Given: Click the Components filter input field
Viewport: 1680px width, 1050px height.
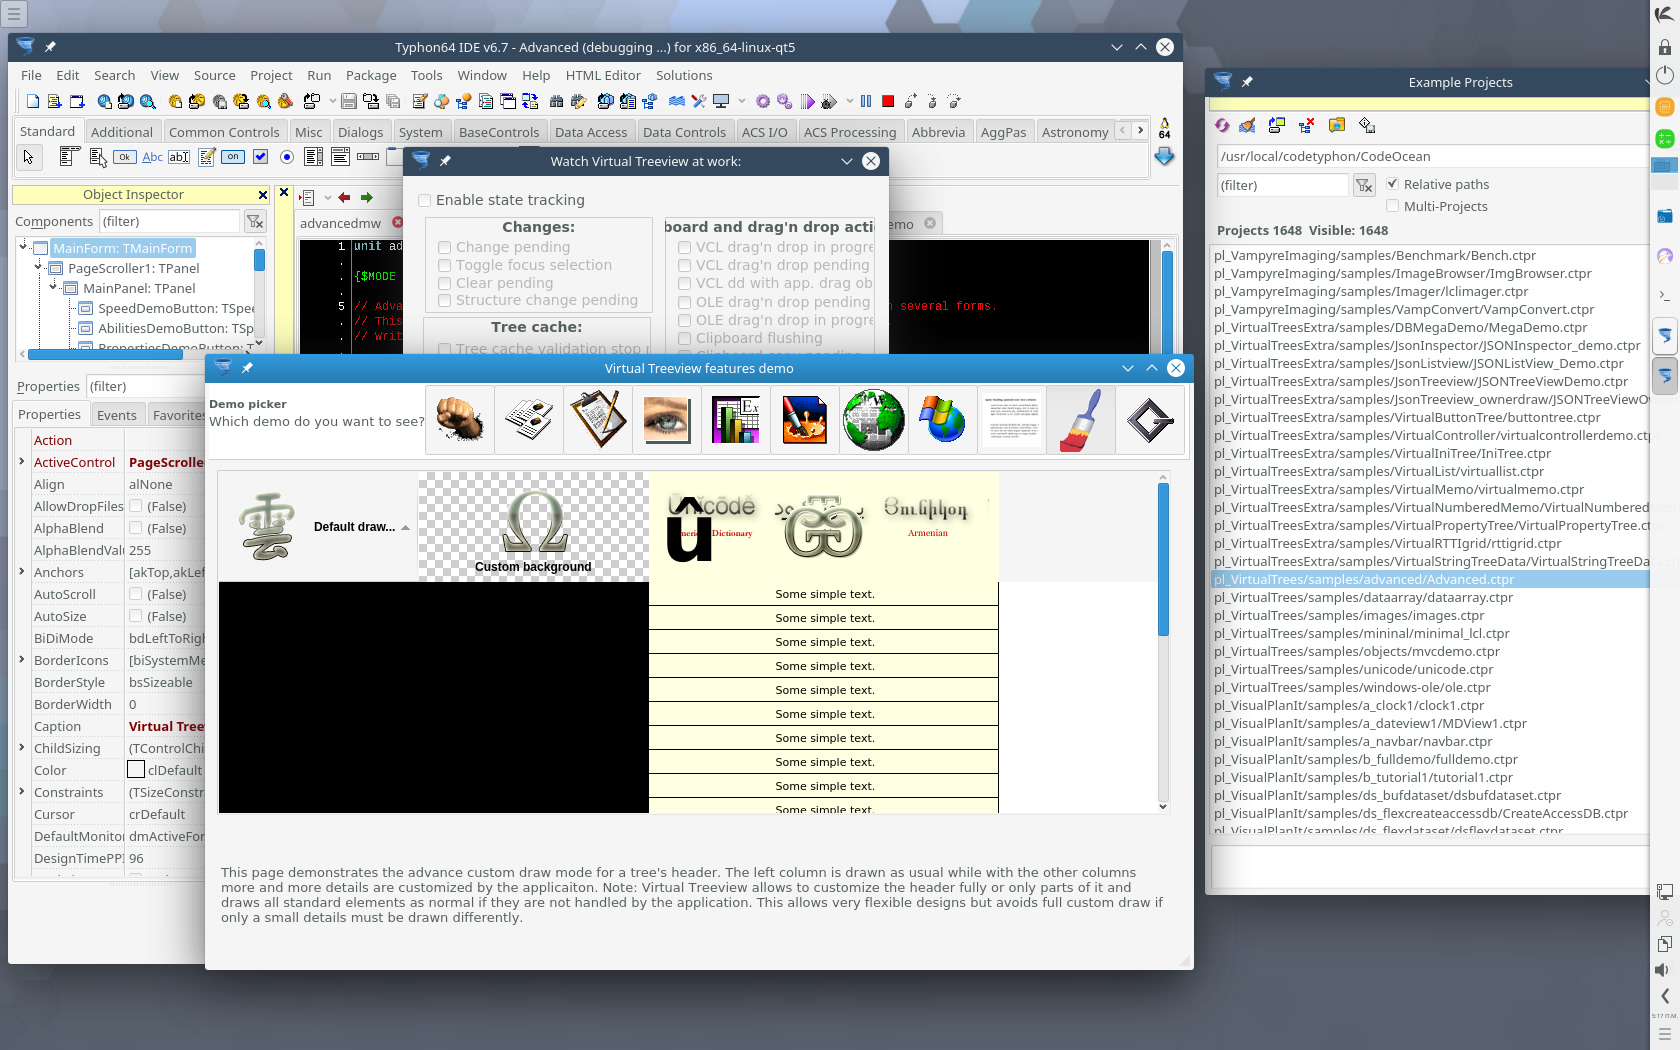Looking at the screenshot, I should click(x=169, y=222).
